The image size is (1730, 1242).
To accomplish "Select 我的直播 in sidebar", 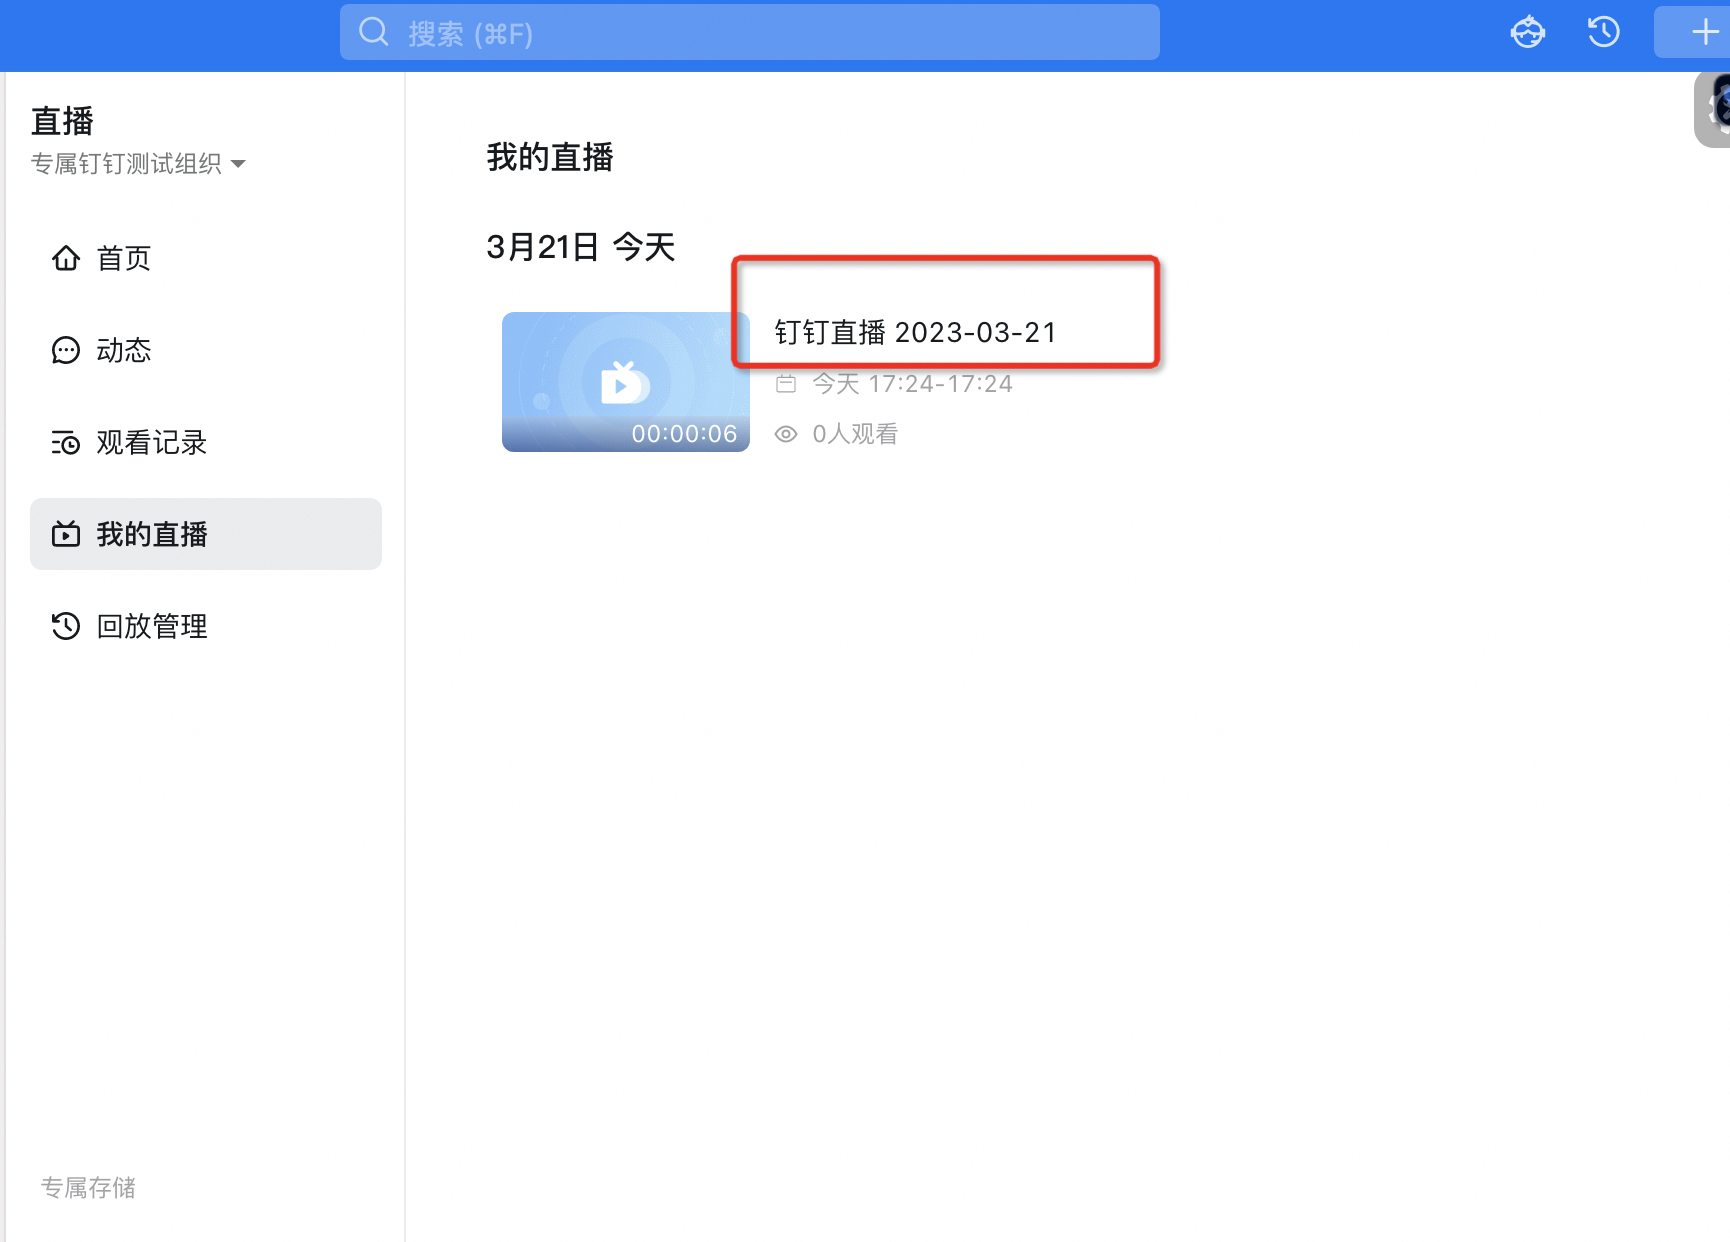I will point(206,534).
